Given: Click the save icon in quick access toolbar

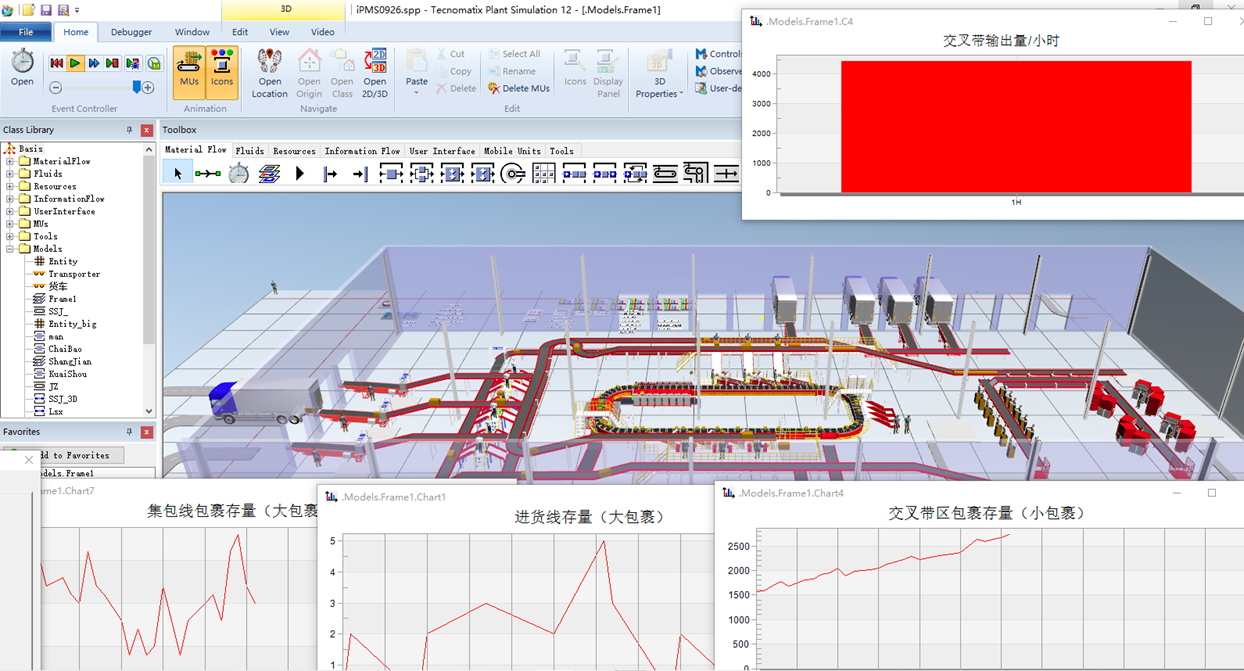Looking at the screenshot, I should (45, 9).
